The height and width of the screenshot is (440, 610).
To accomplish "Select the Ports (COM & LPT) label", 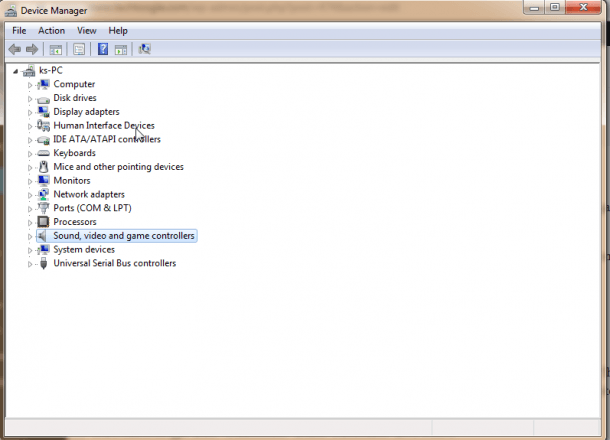I will pyautogui.click(x=93, y=208).
